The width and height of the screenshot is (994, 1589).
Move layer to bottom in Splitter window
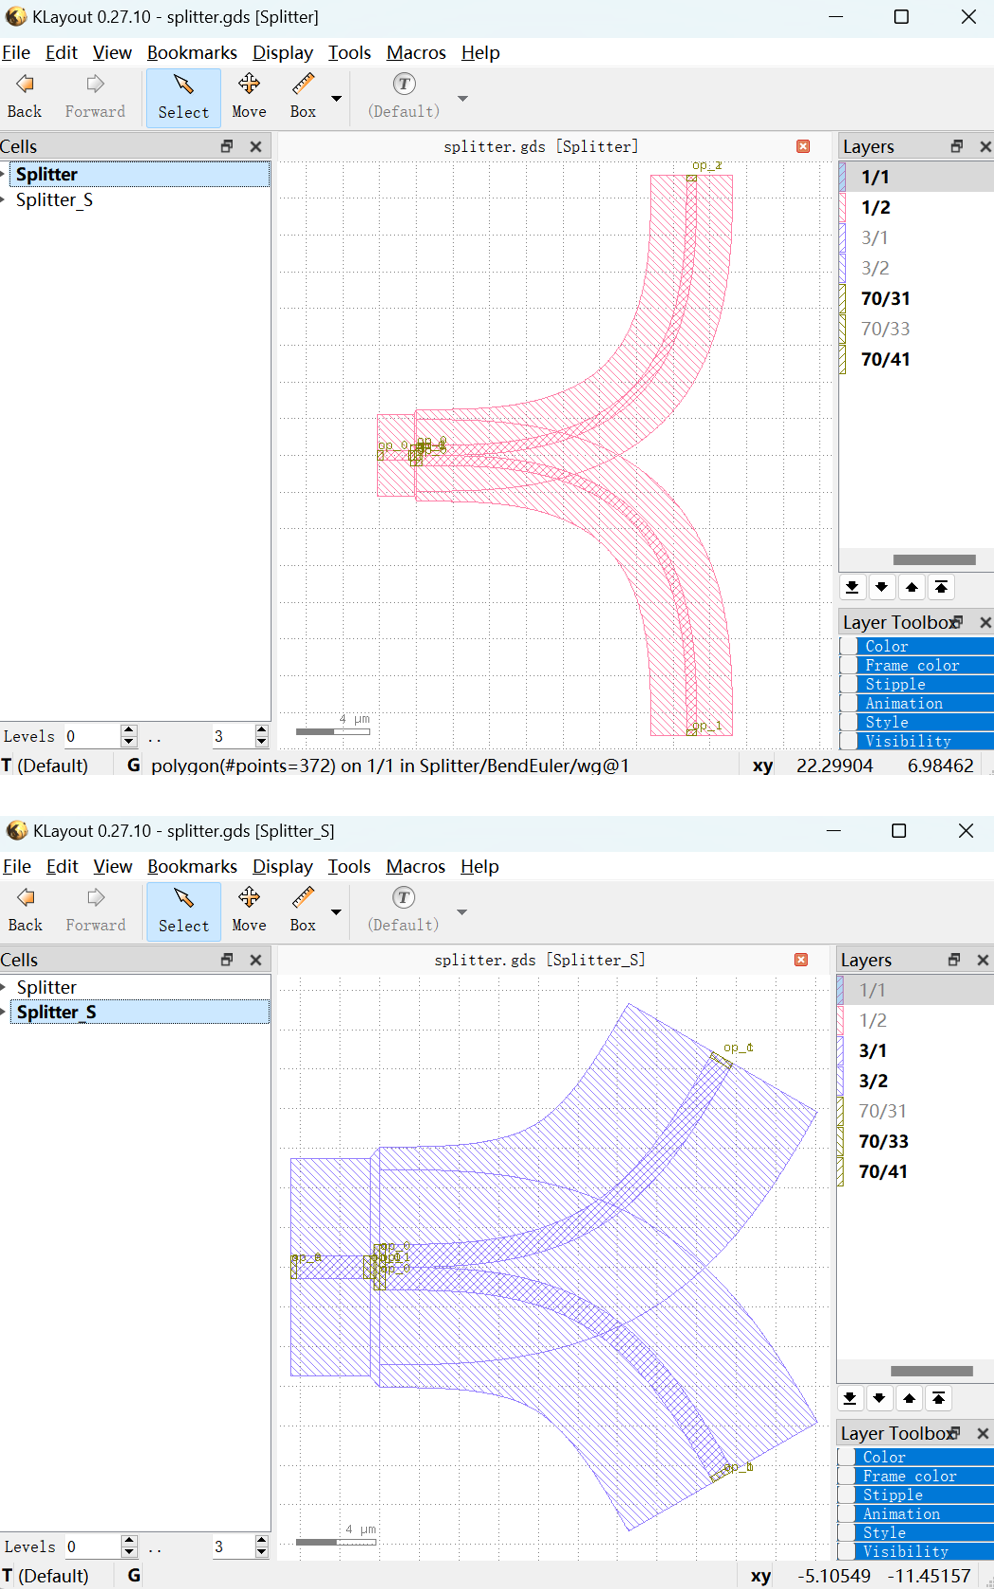852,587
